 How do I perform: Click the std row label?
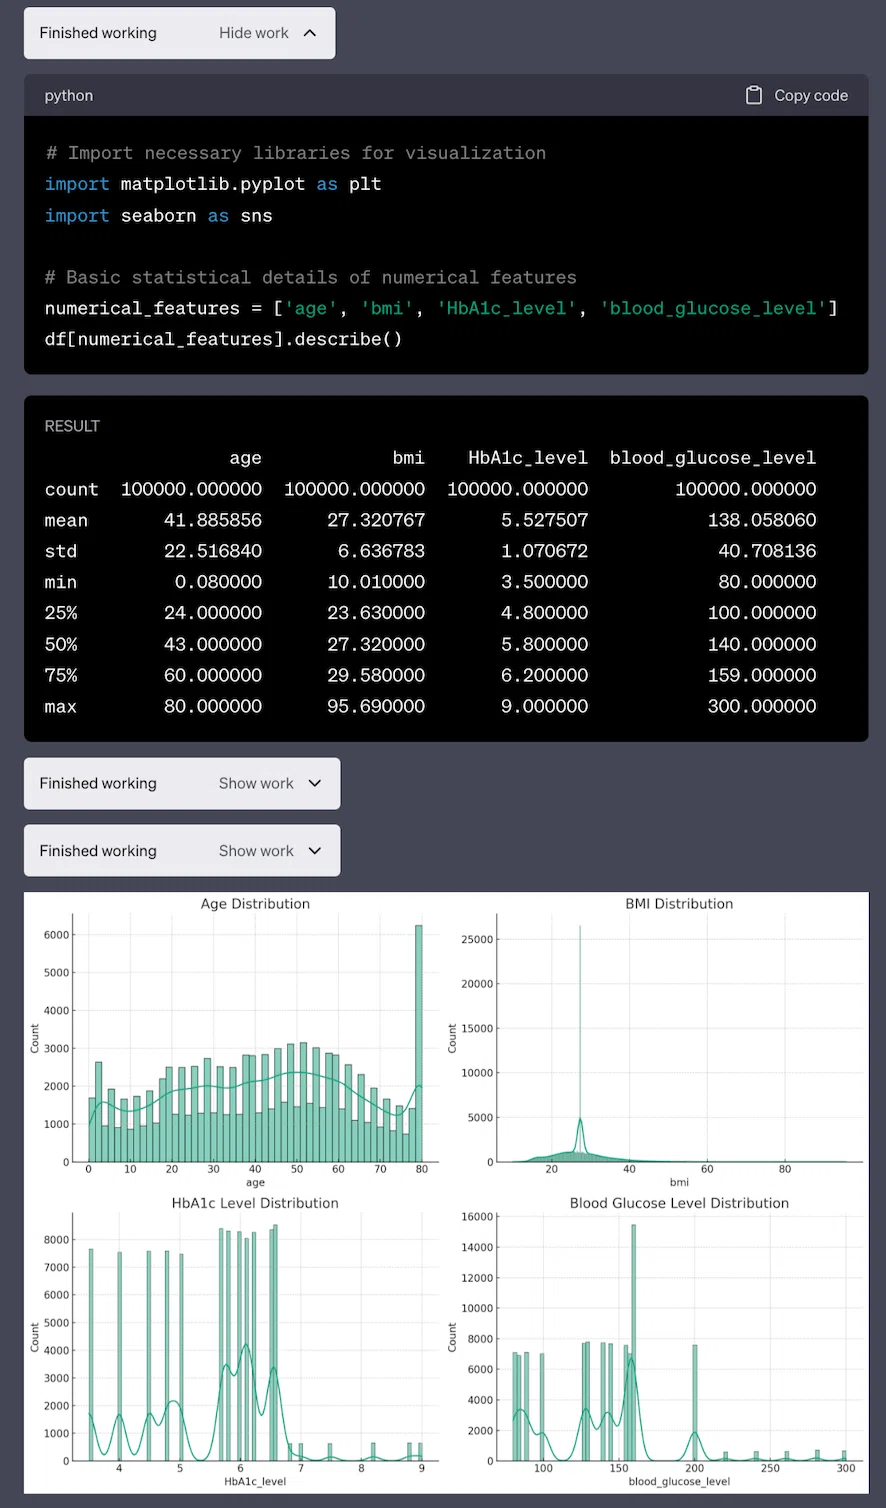tap(61, 551)
